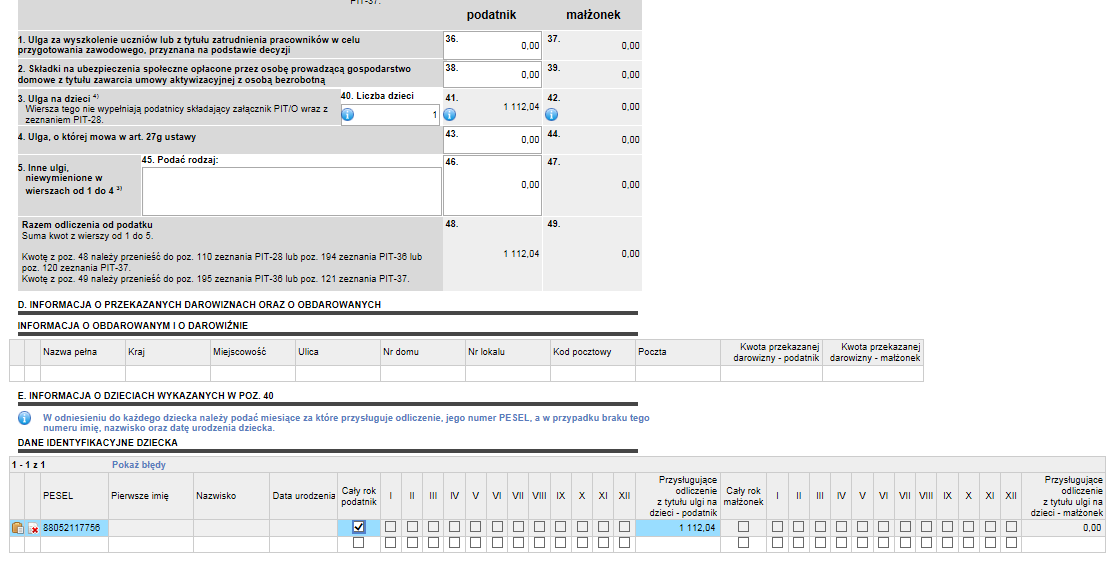This screenshot has width=1113, height=561.
Task: Click the record counter '1 - 1 z 1'
Action: (x=28, y=465)
